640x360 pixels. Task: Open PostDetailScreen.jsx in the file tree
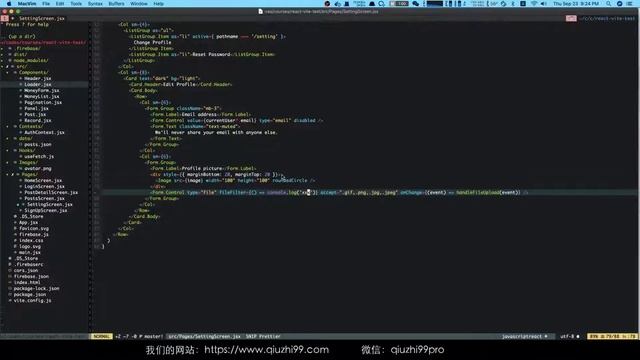coord(51,192)
